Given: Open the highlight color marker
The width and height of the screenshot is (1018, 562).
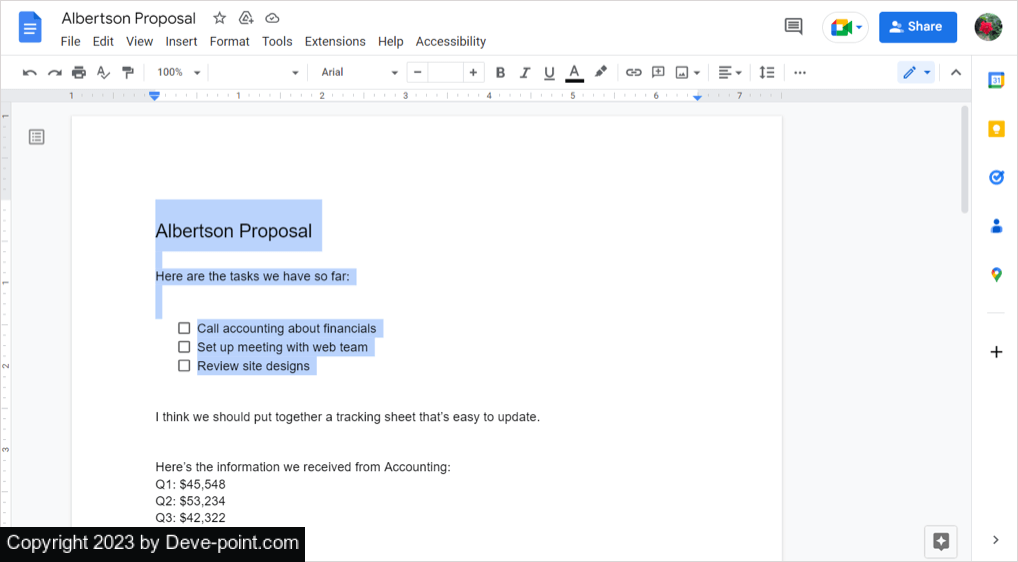Looking at the screenshot, I should pyautogui.click(x=600, y=72).
